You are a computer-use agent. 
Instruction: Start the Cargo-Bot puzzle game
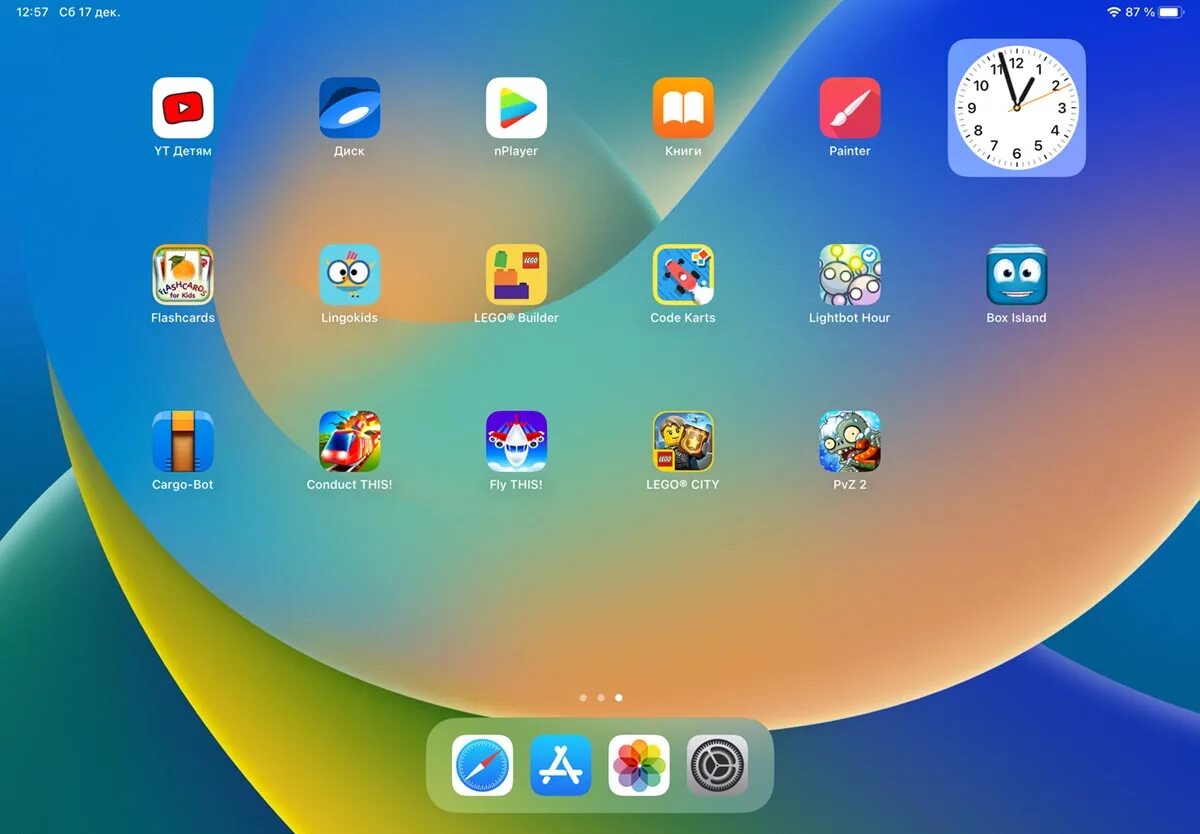point(183,441)
